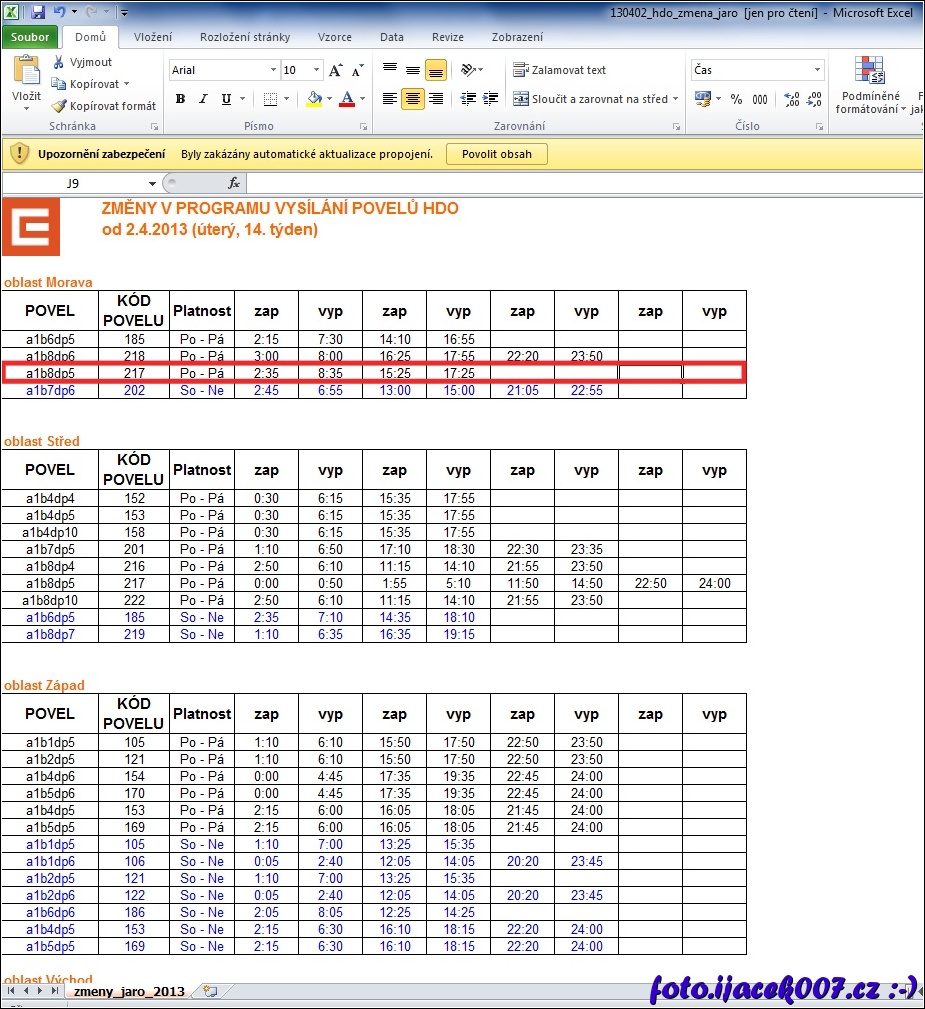Click the Cut (Vyjmout) scissors icon

(60, 62)
